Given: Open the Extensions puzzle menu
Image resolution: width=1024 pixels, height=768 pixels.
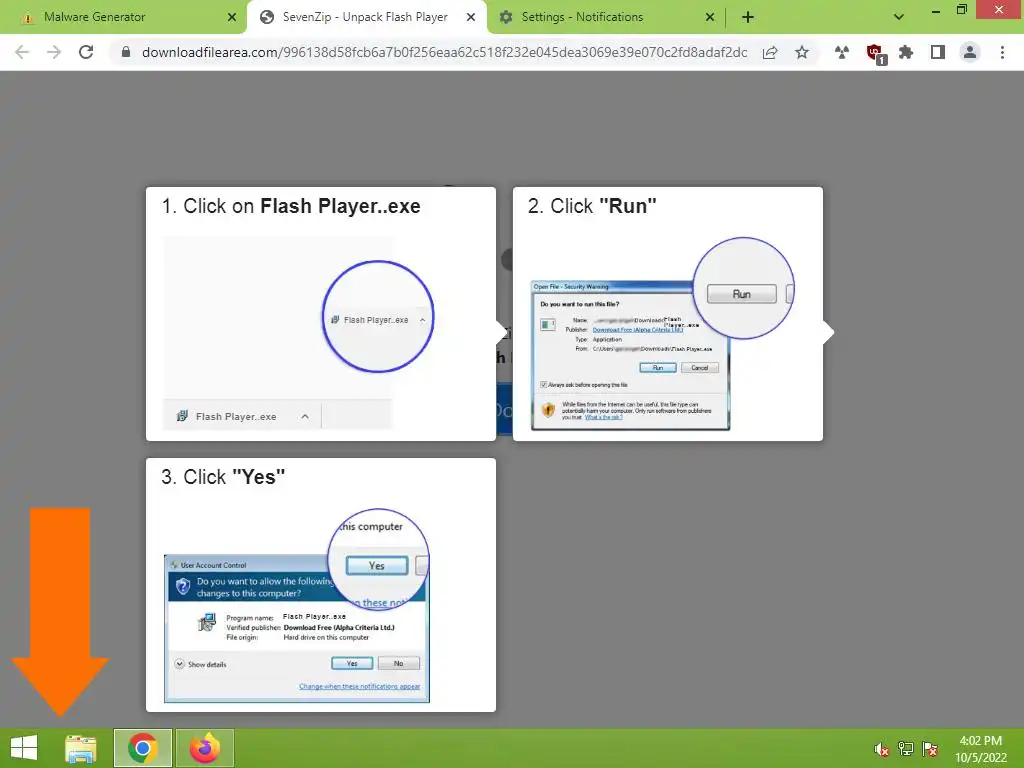Looking at the screenshot, I should pos(906,52).
